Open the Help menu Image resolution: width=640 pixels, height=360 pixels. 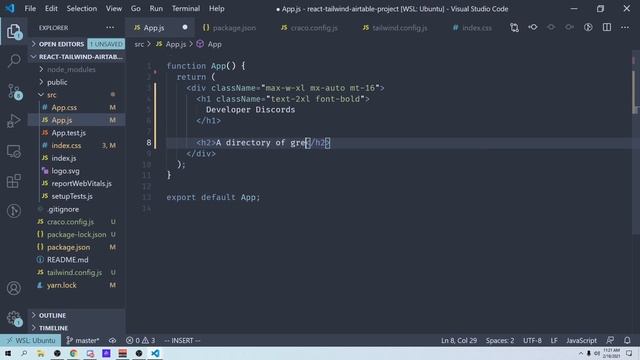coord(216,9)
